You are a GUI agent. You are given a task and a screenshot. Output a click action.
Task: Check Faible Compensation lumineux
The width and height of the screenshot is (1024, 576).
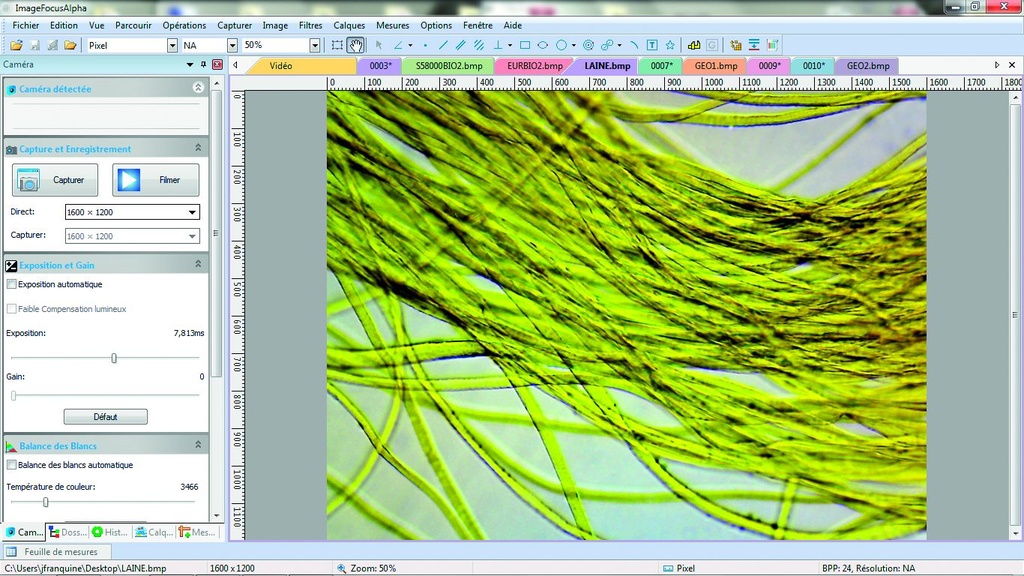(x=14, y=308)
